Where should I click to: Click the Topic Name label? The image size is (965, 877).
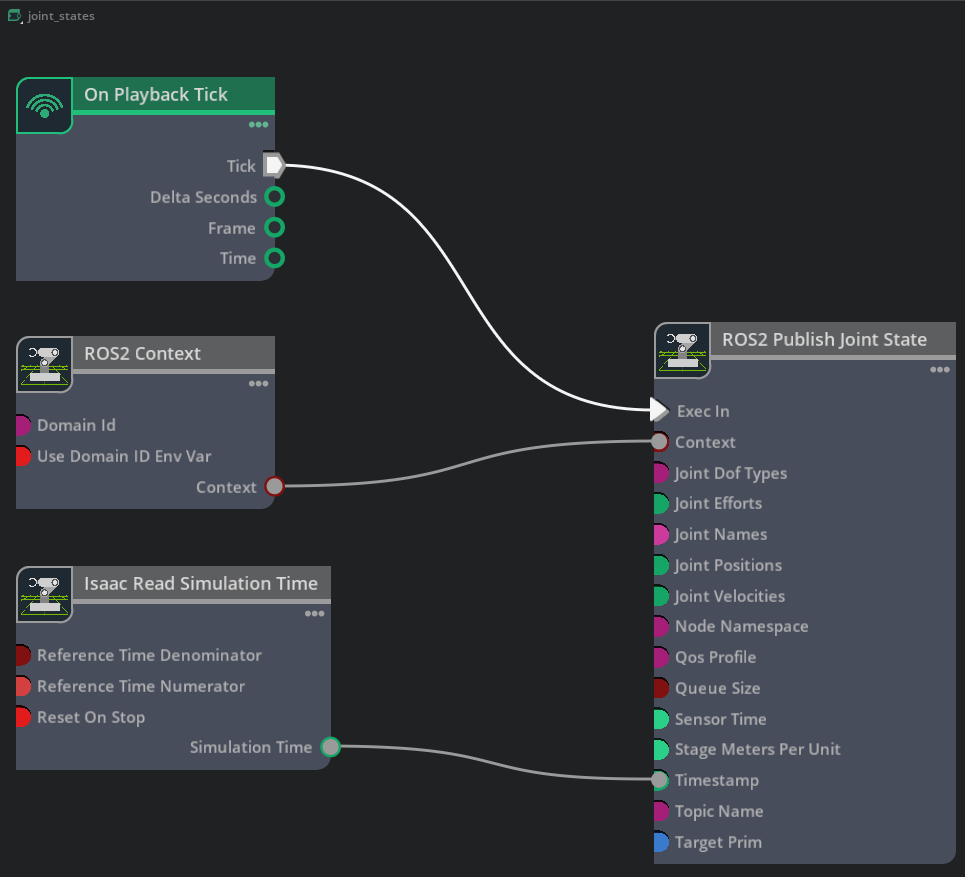(x=719, y=811)
